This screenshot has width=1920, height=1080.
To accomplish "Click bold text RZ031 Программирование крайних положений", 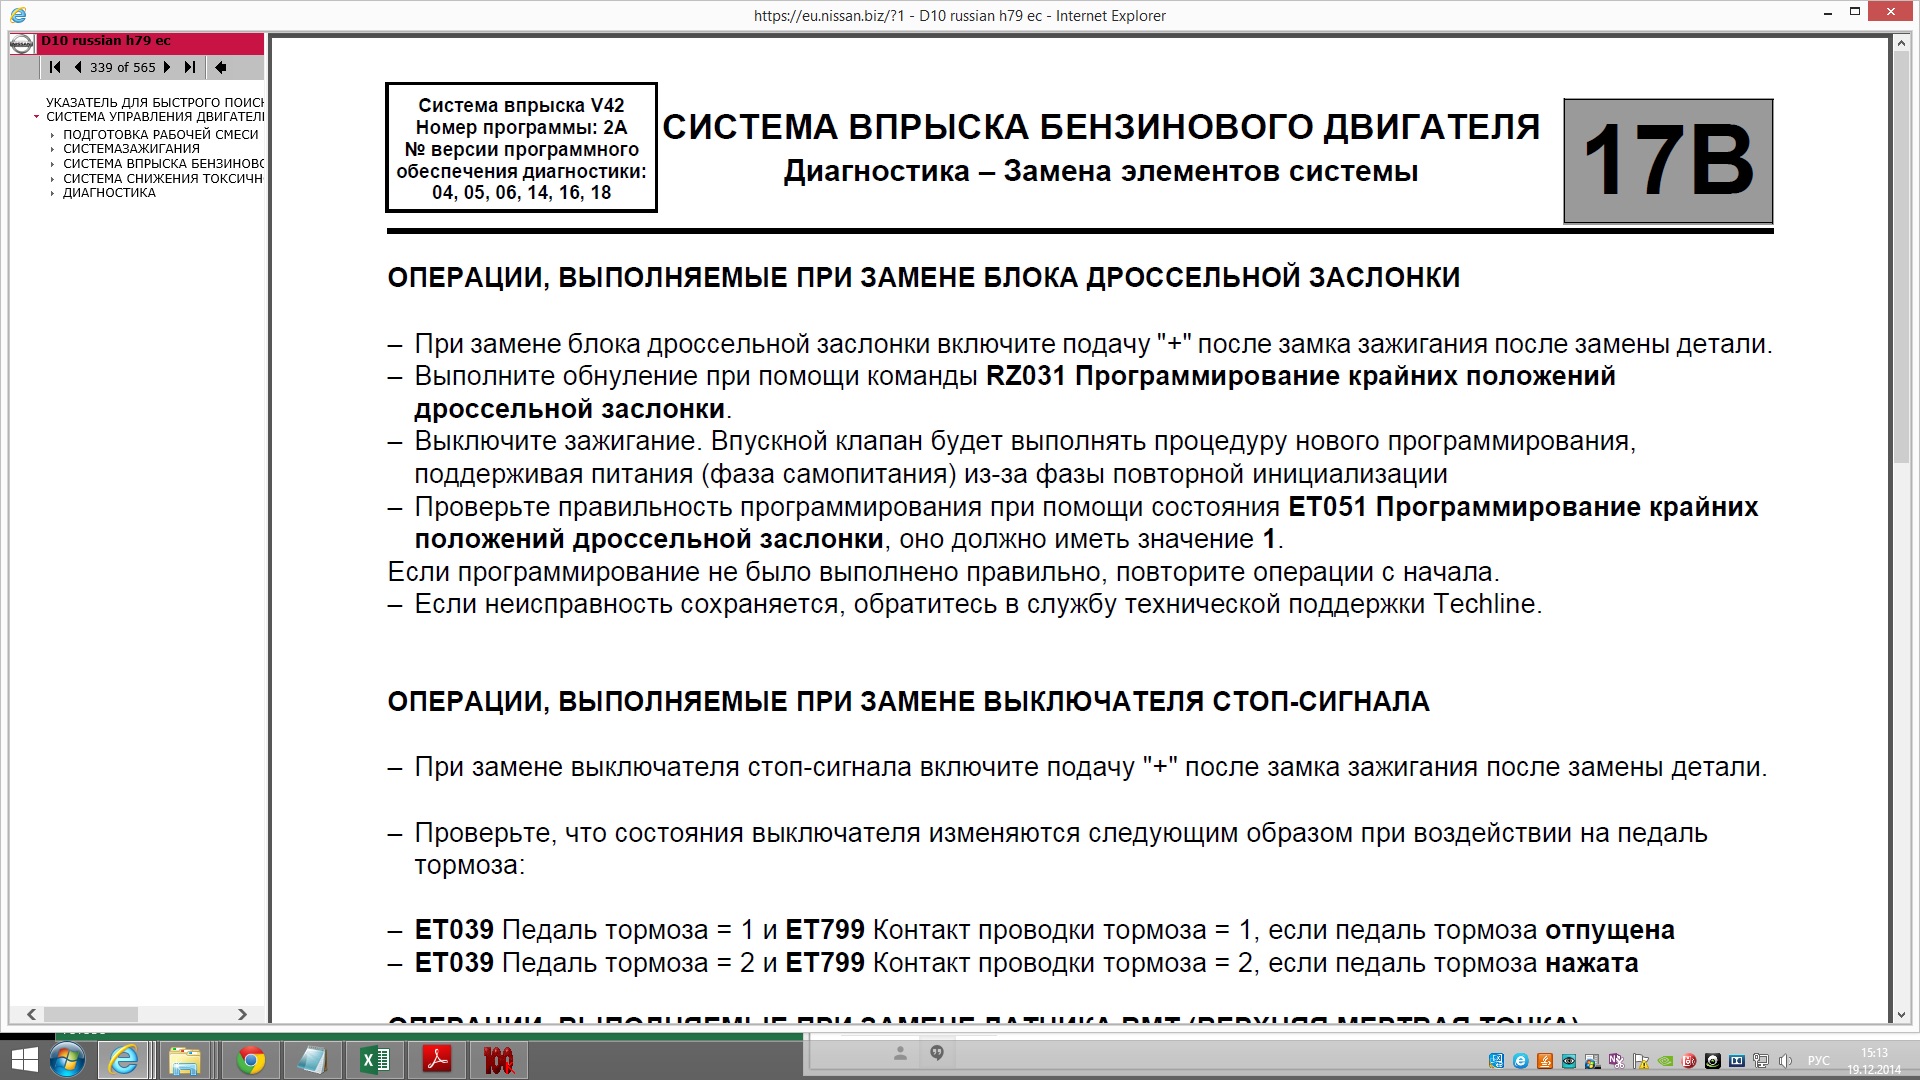I will tap(1301, 376).
